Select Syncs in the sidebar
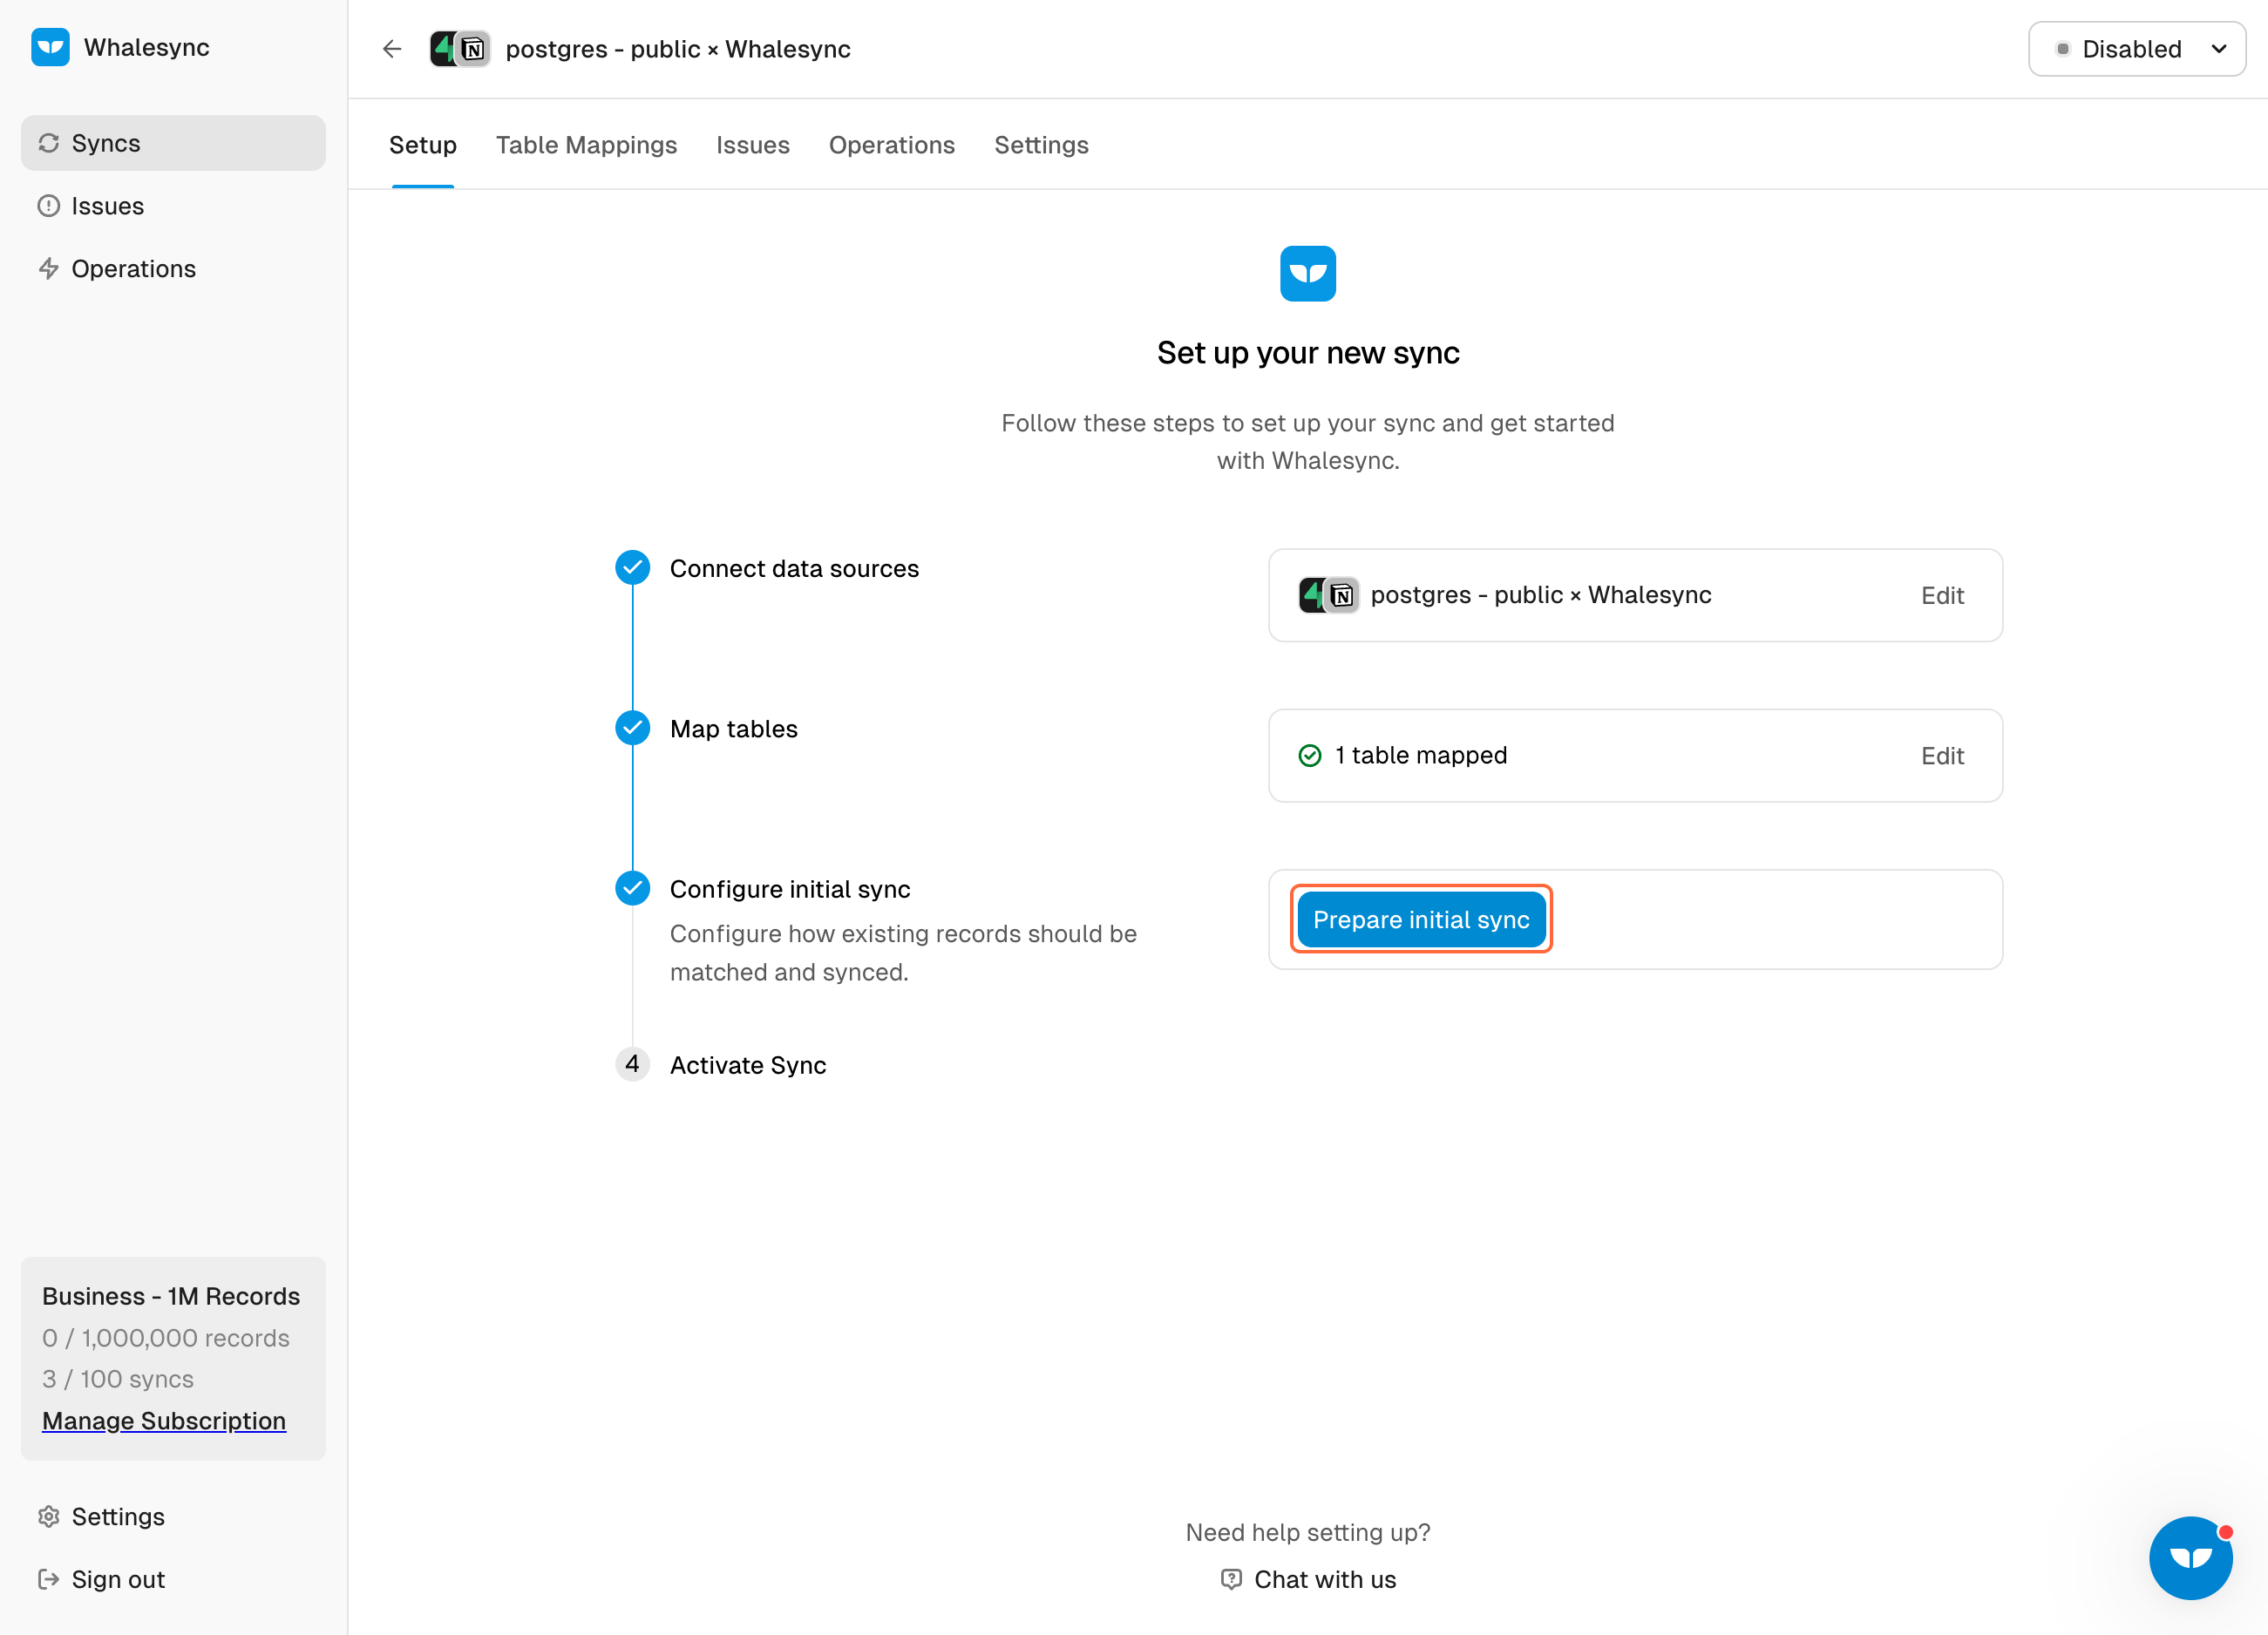The image size is (2268, 1635). (x=173, y=143)
